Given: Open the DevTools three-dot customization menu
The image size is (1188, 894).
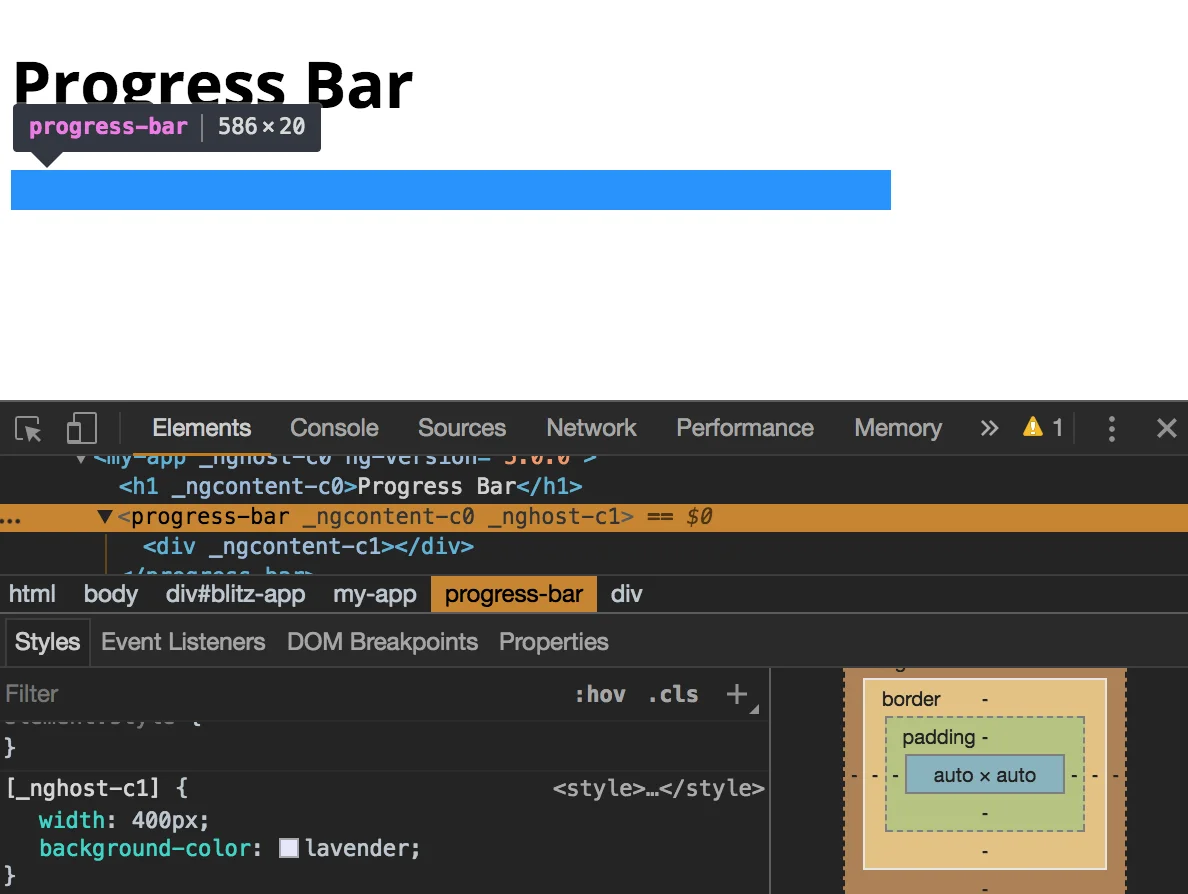Looking at the screenshot, I should tap(1111, 428).
